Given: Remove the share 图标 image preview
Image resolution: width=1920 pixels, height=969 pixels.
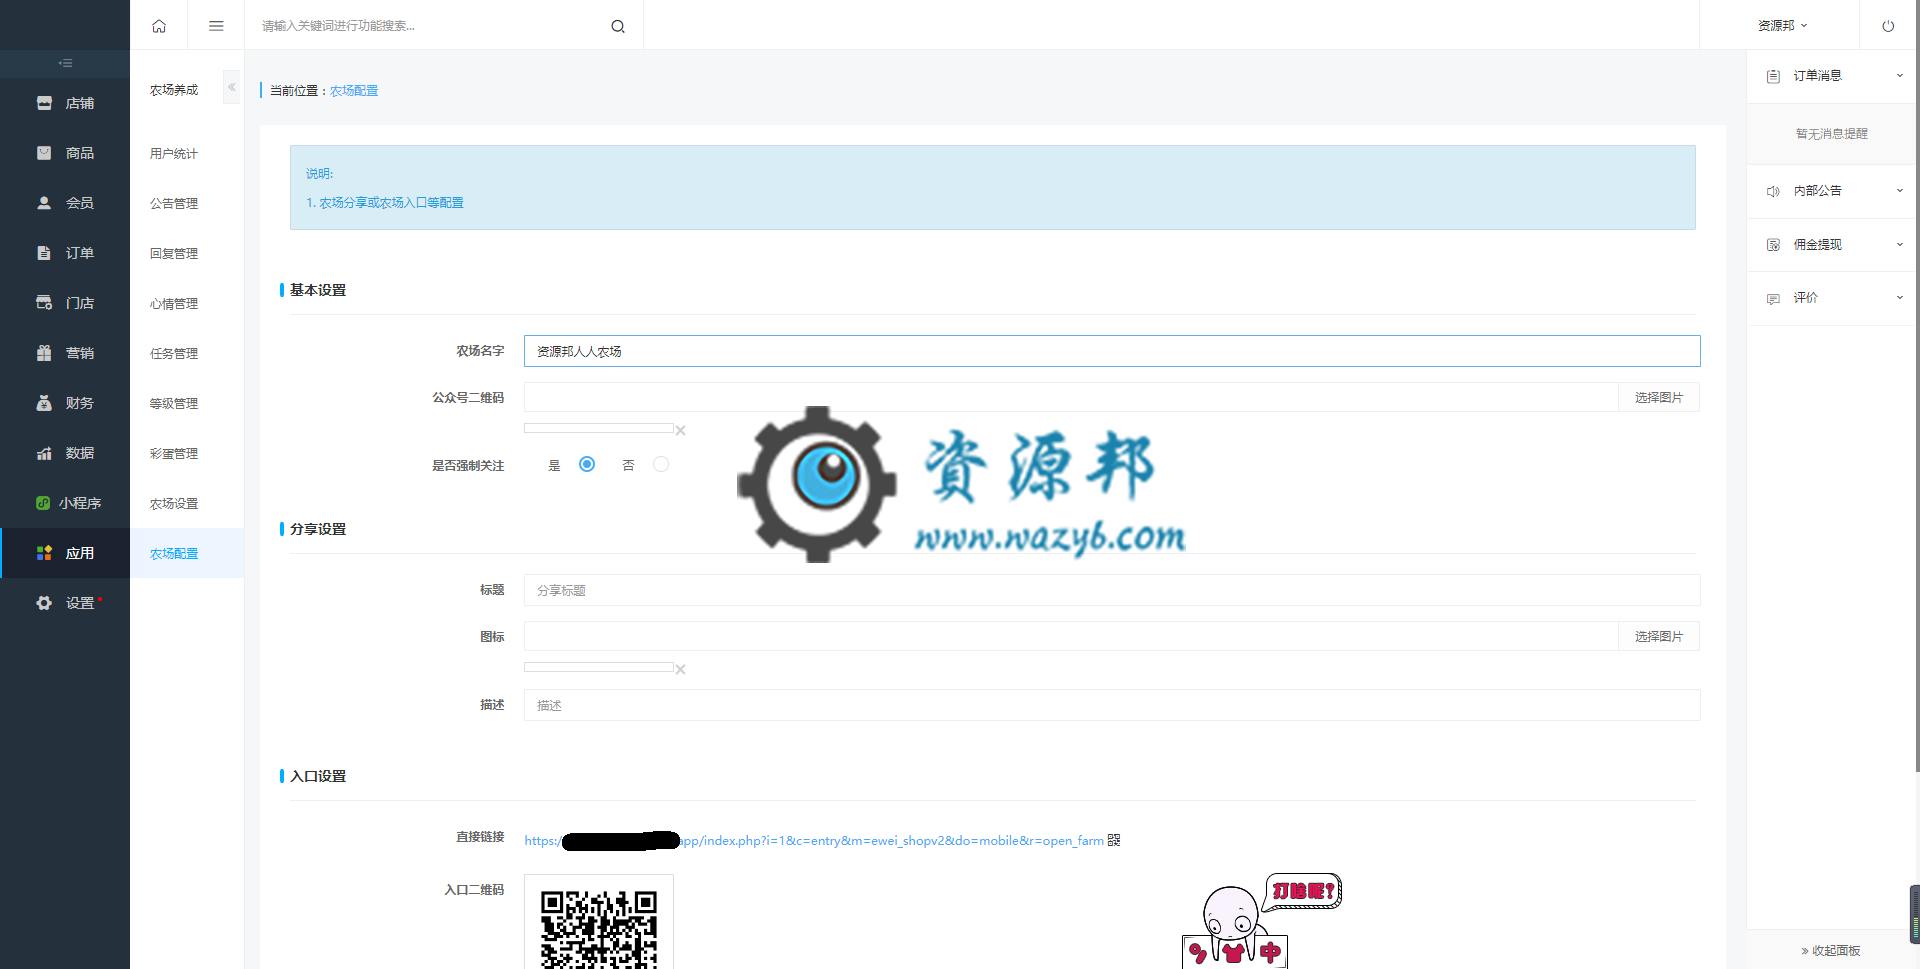Looking at the screenshot, I should [x=680, y=670].
